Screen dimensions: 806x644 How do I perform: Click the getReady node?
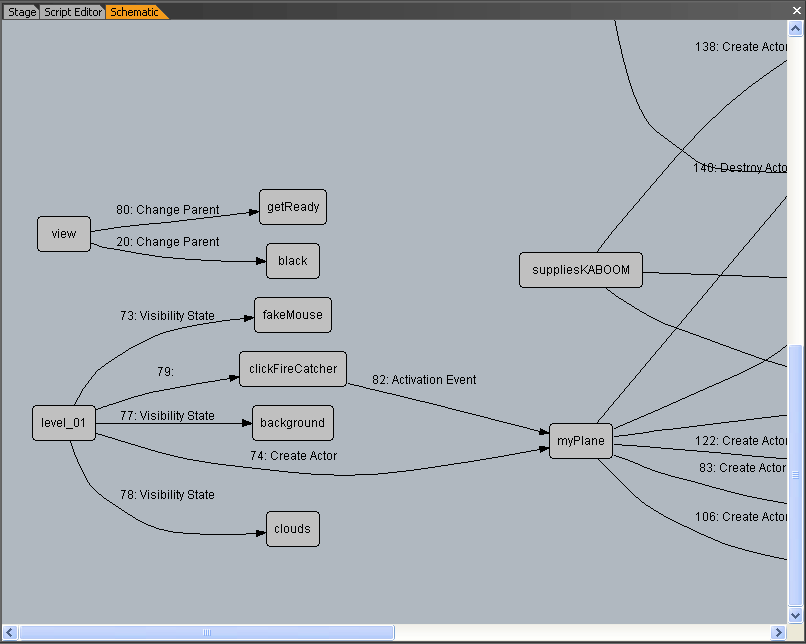293,207
